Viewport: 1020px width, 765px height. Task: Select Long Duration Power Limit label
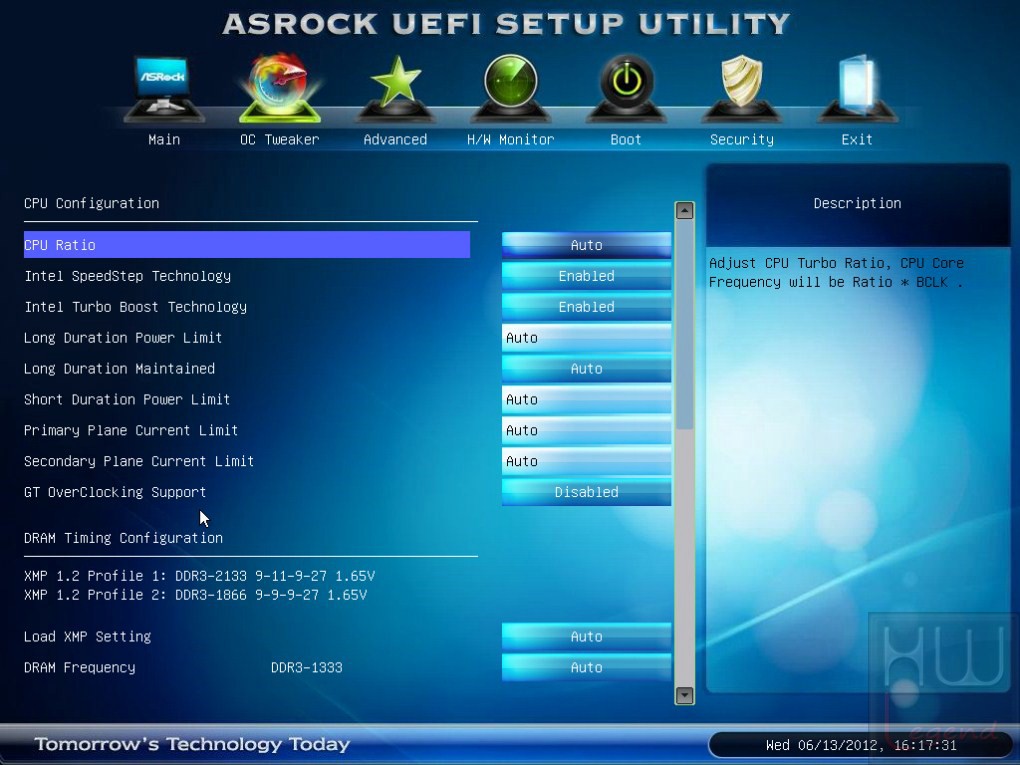tap(123, 338)
